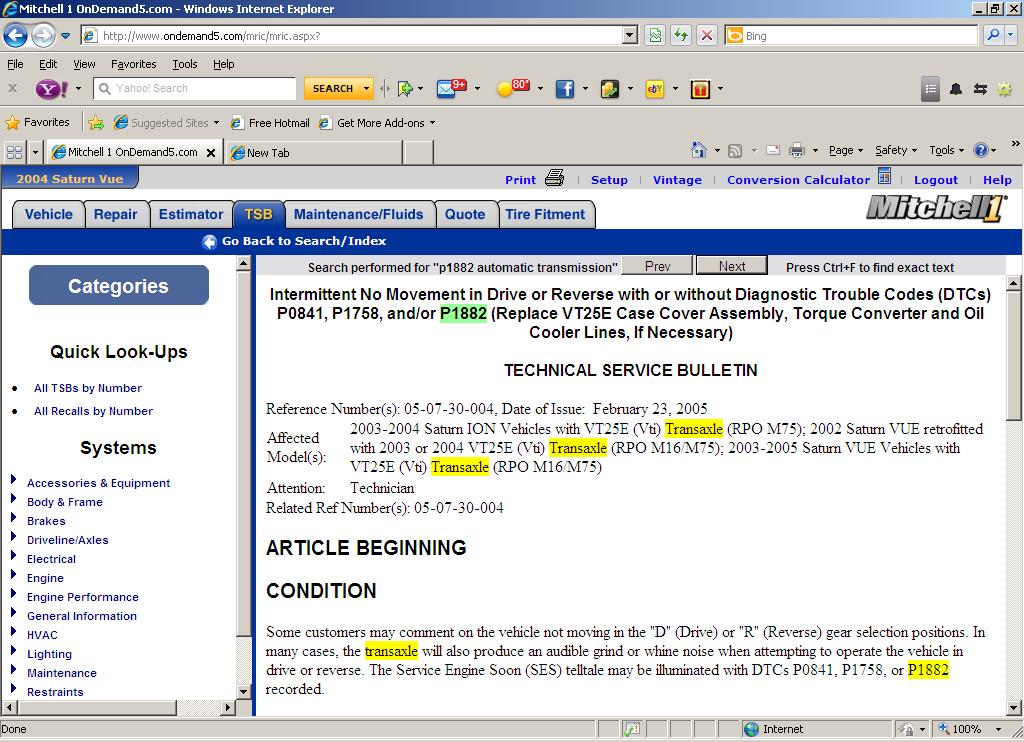Click the Print printer icon in Mitchell toolbar
Image resolution: width=1024 pixels, height=742 pixels.
click(x=555, y=179)
